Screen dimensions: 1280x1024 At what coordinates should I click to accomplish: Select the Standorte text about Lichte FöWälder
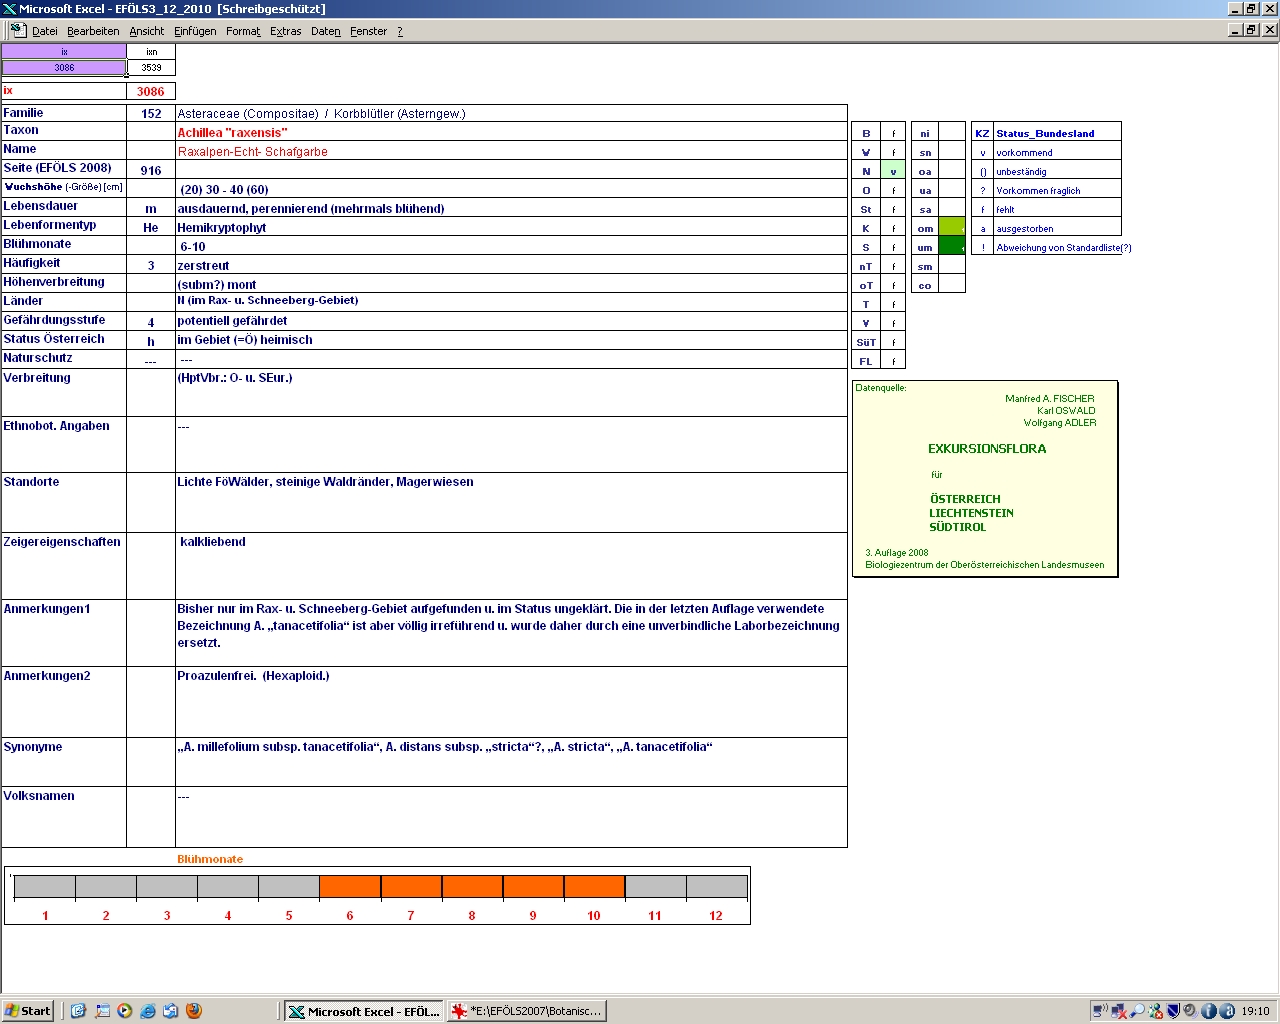pos(511,502)
